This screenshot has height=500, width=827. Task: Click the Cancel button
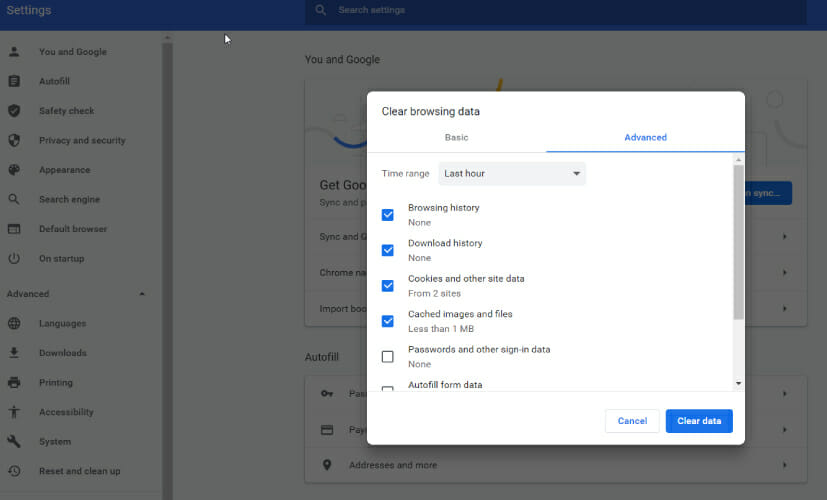pyautogui.click(x=632, y=421)
